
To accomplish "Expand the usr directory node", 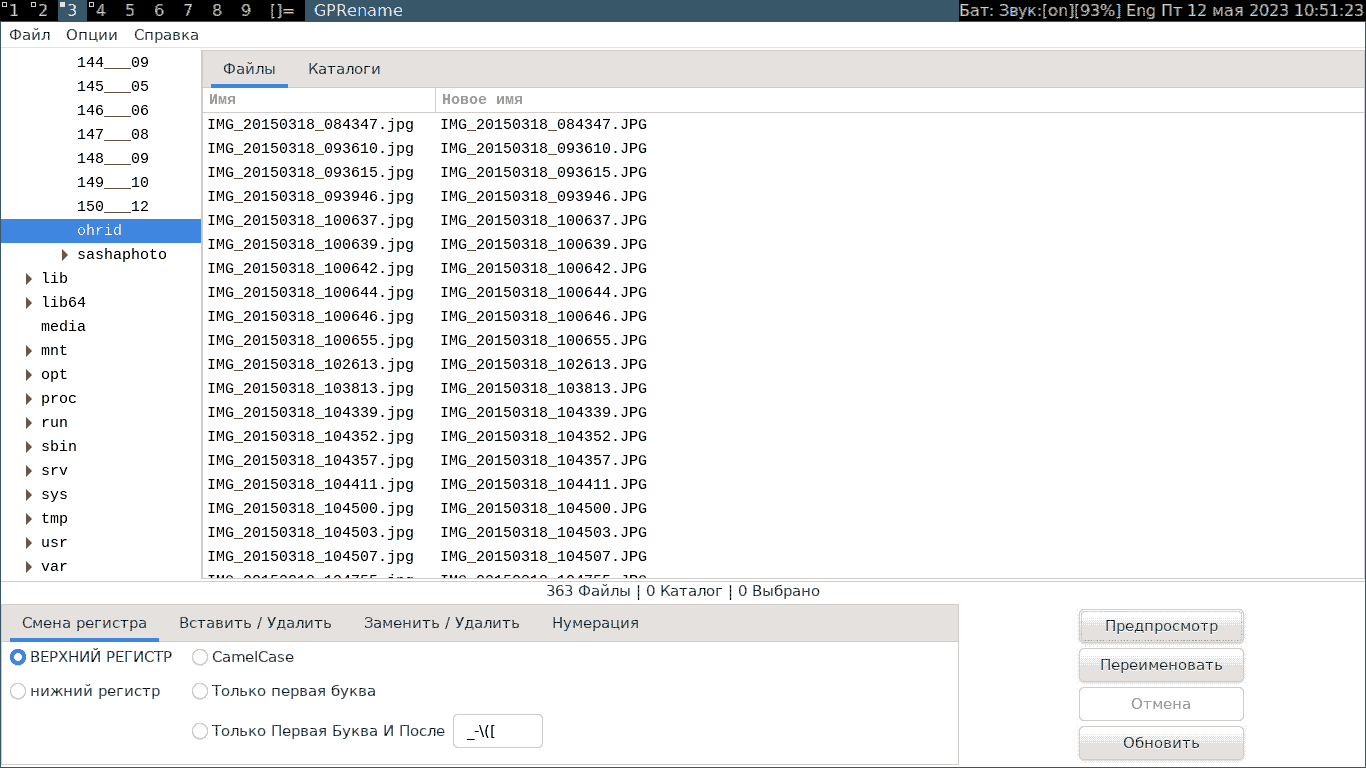I will coord(29,543).
